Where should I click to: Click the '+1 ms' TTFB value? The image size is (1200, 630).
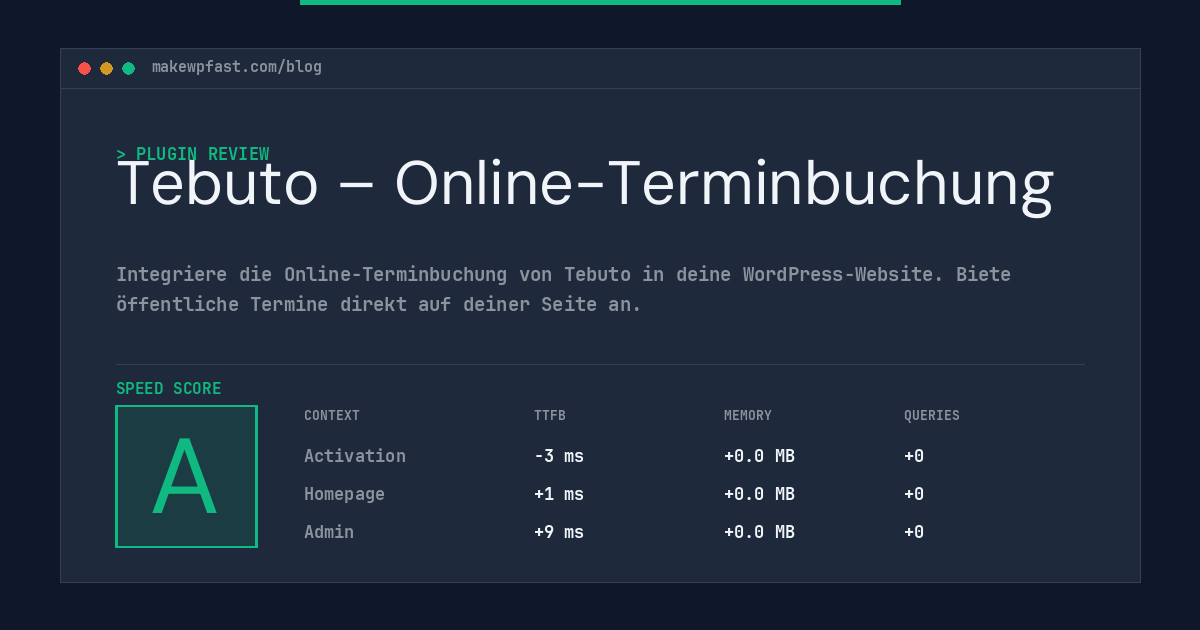click(559, 494)
